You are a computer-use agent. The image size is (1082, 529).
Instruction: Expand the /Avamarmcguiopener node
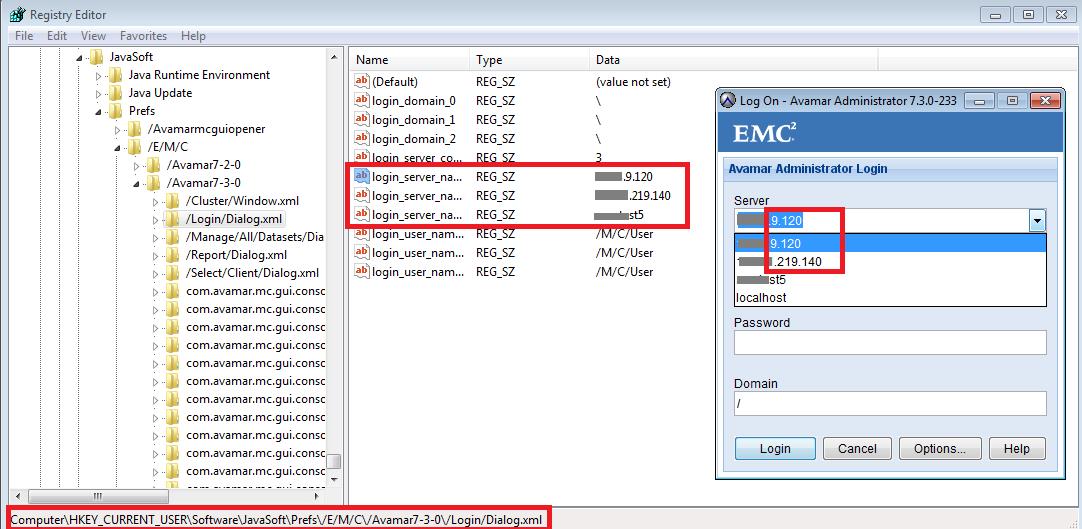[117, 130]
